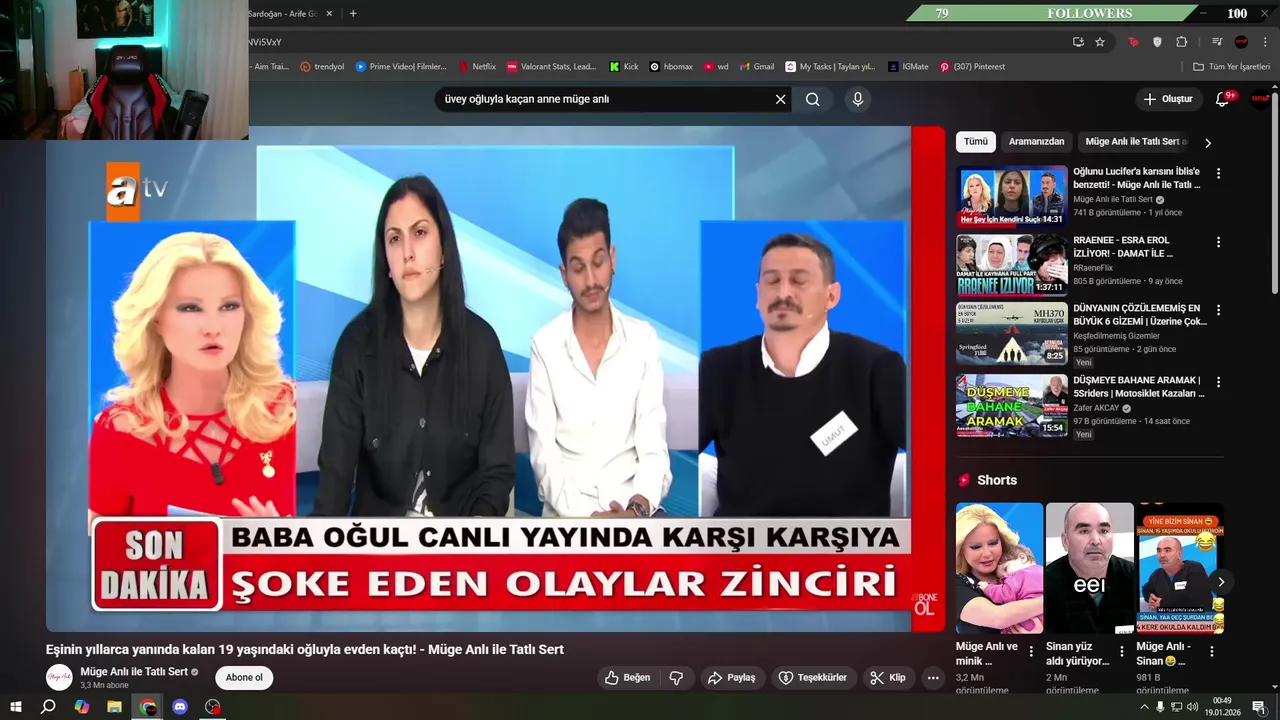
Task: Click the install app icon in address bar
Action: click(x=1078, y=42)
